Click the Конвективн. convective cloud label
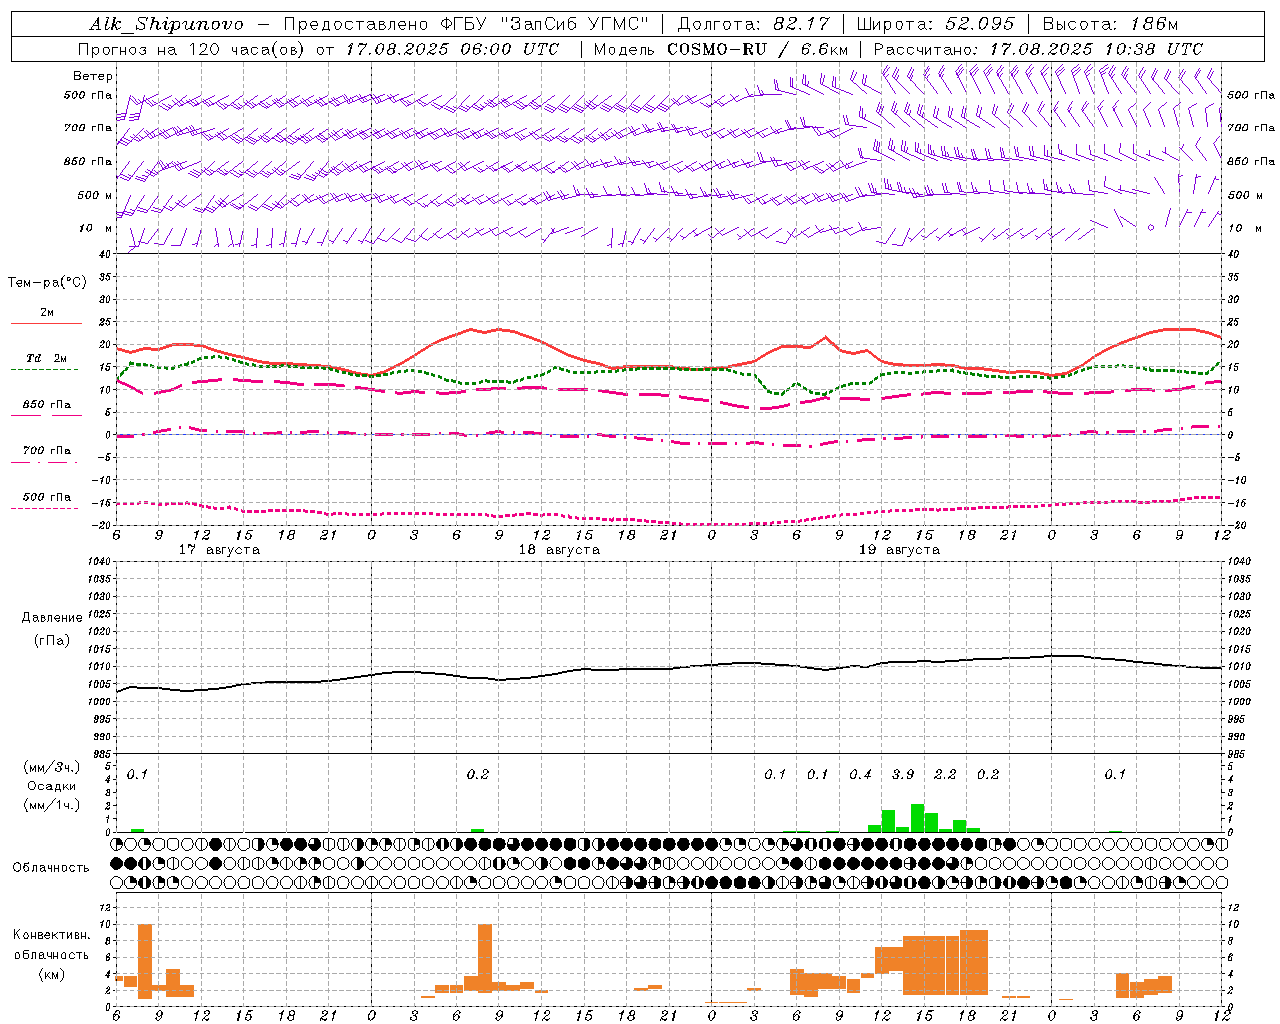Screen dimensions: 1280x1024 51,935
